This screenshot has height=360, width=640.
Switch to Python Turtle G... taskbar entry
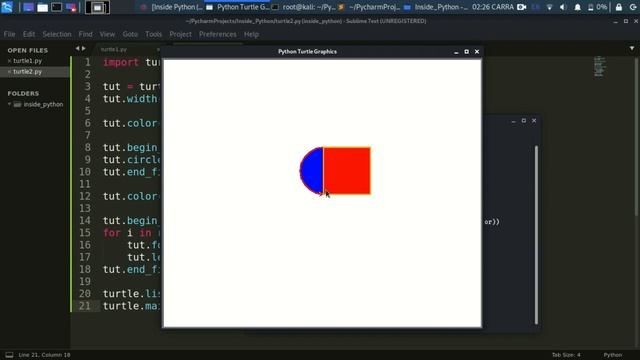237,7
